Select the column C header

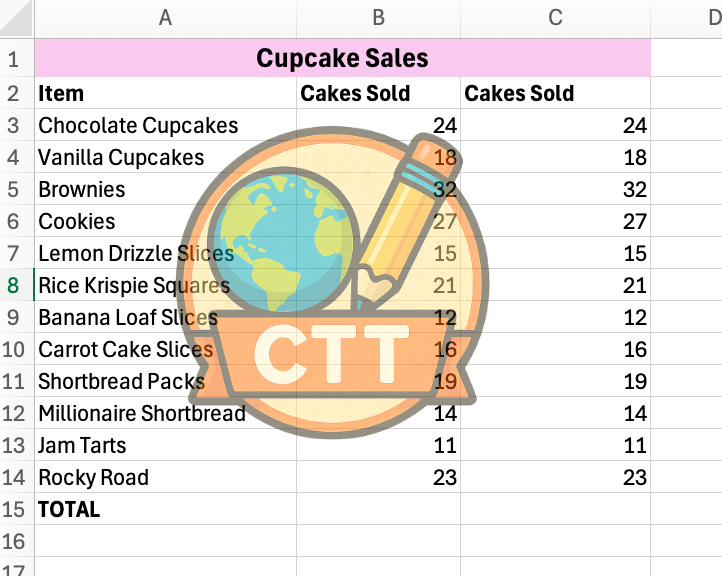[x=555, y=17]
